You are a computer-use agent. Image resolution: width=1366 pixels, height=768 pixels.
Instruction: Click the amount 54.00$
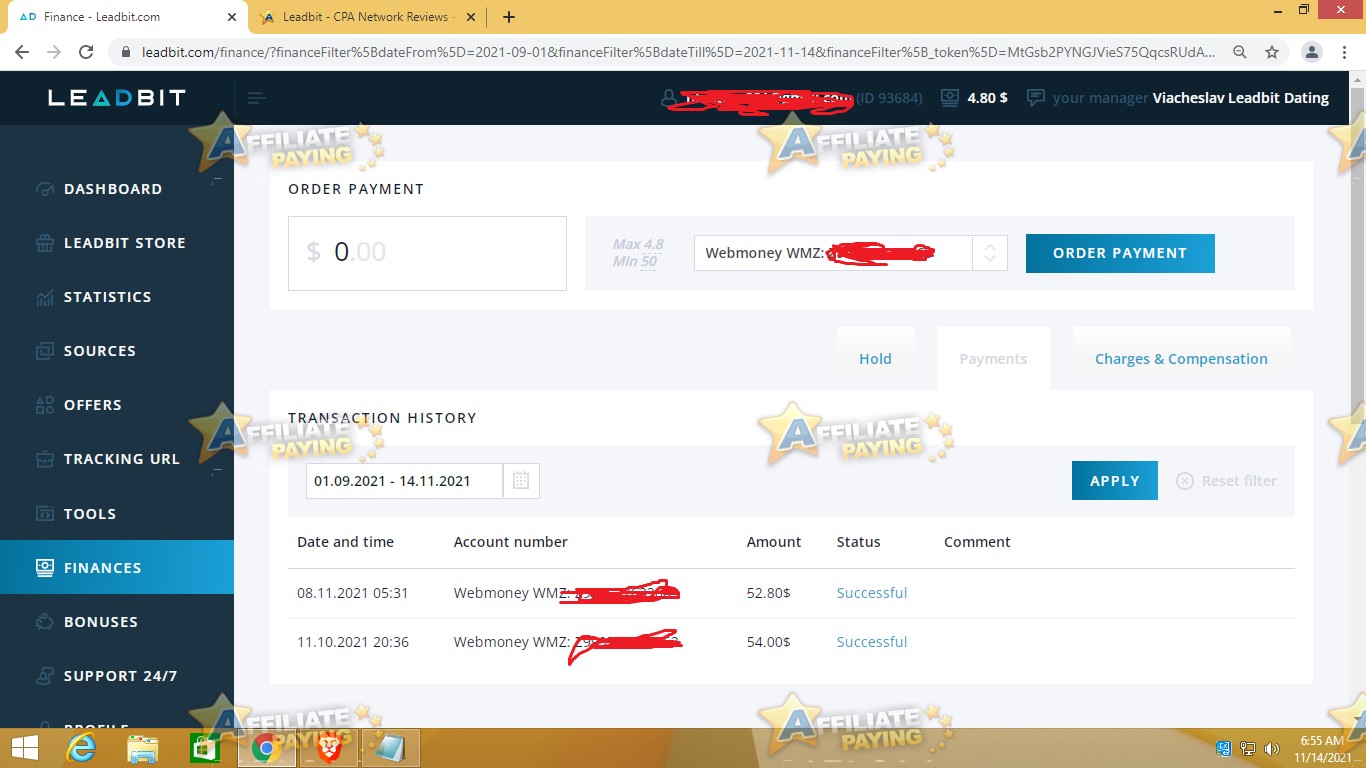[x=769, y=642]
